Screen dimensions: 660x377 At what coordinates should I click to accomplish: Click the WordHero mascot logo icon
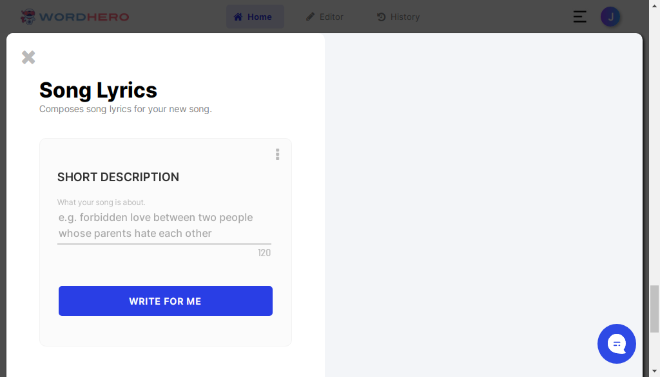(28, 17)
